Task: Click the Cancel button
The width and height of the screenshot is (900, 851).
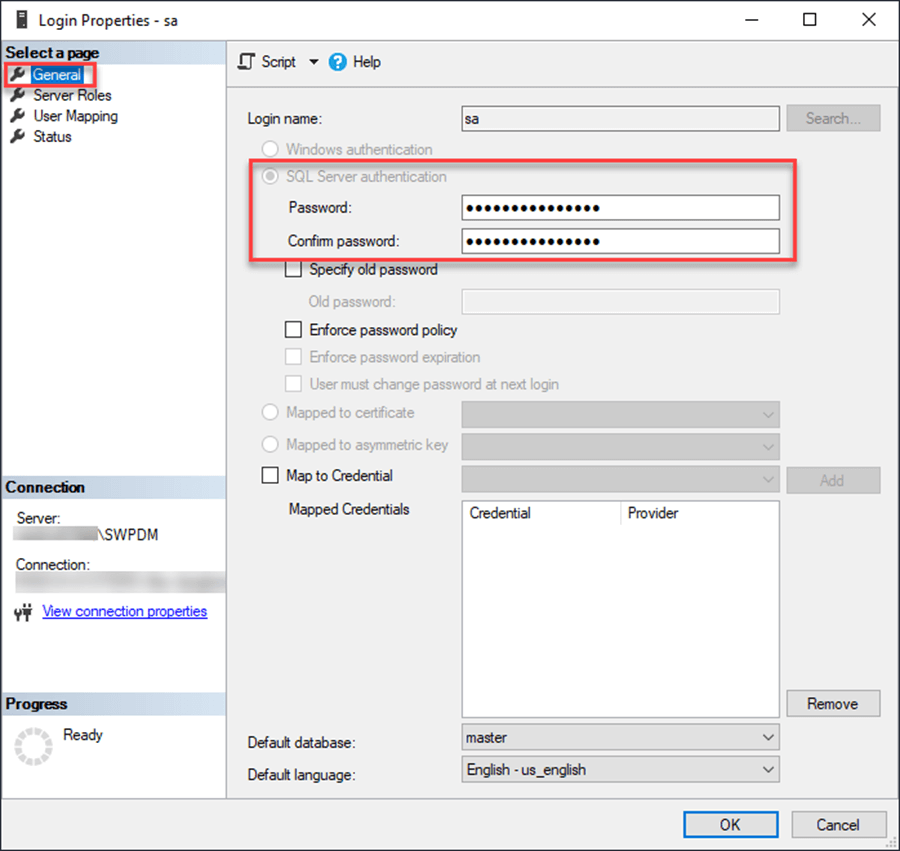Action: (838, 825)
